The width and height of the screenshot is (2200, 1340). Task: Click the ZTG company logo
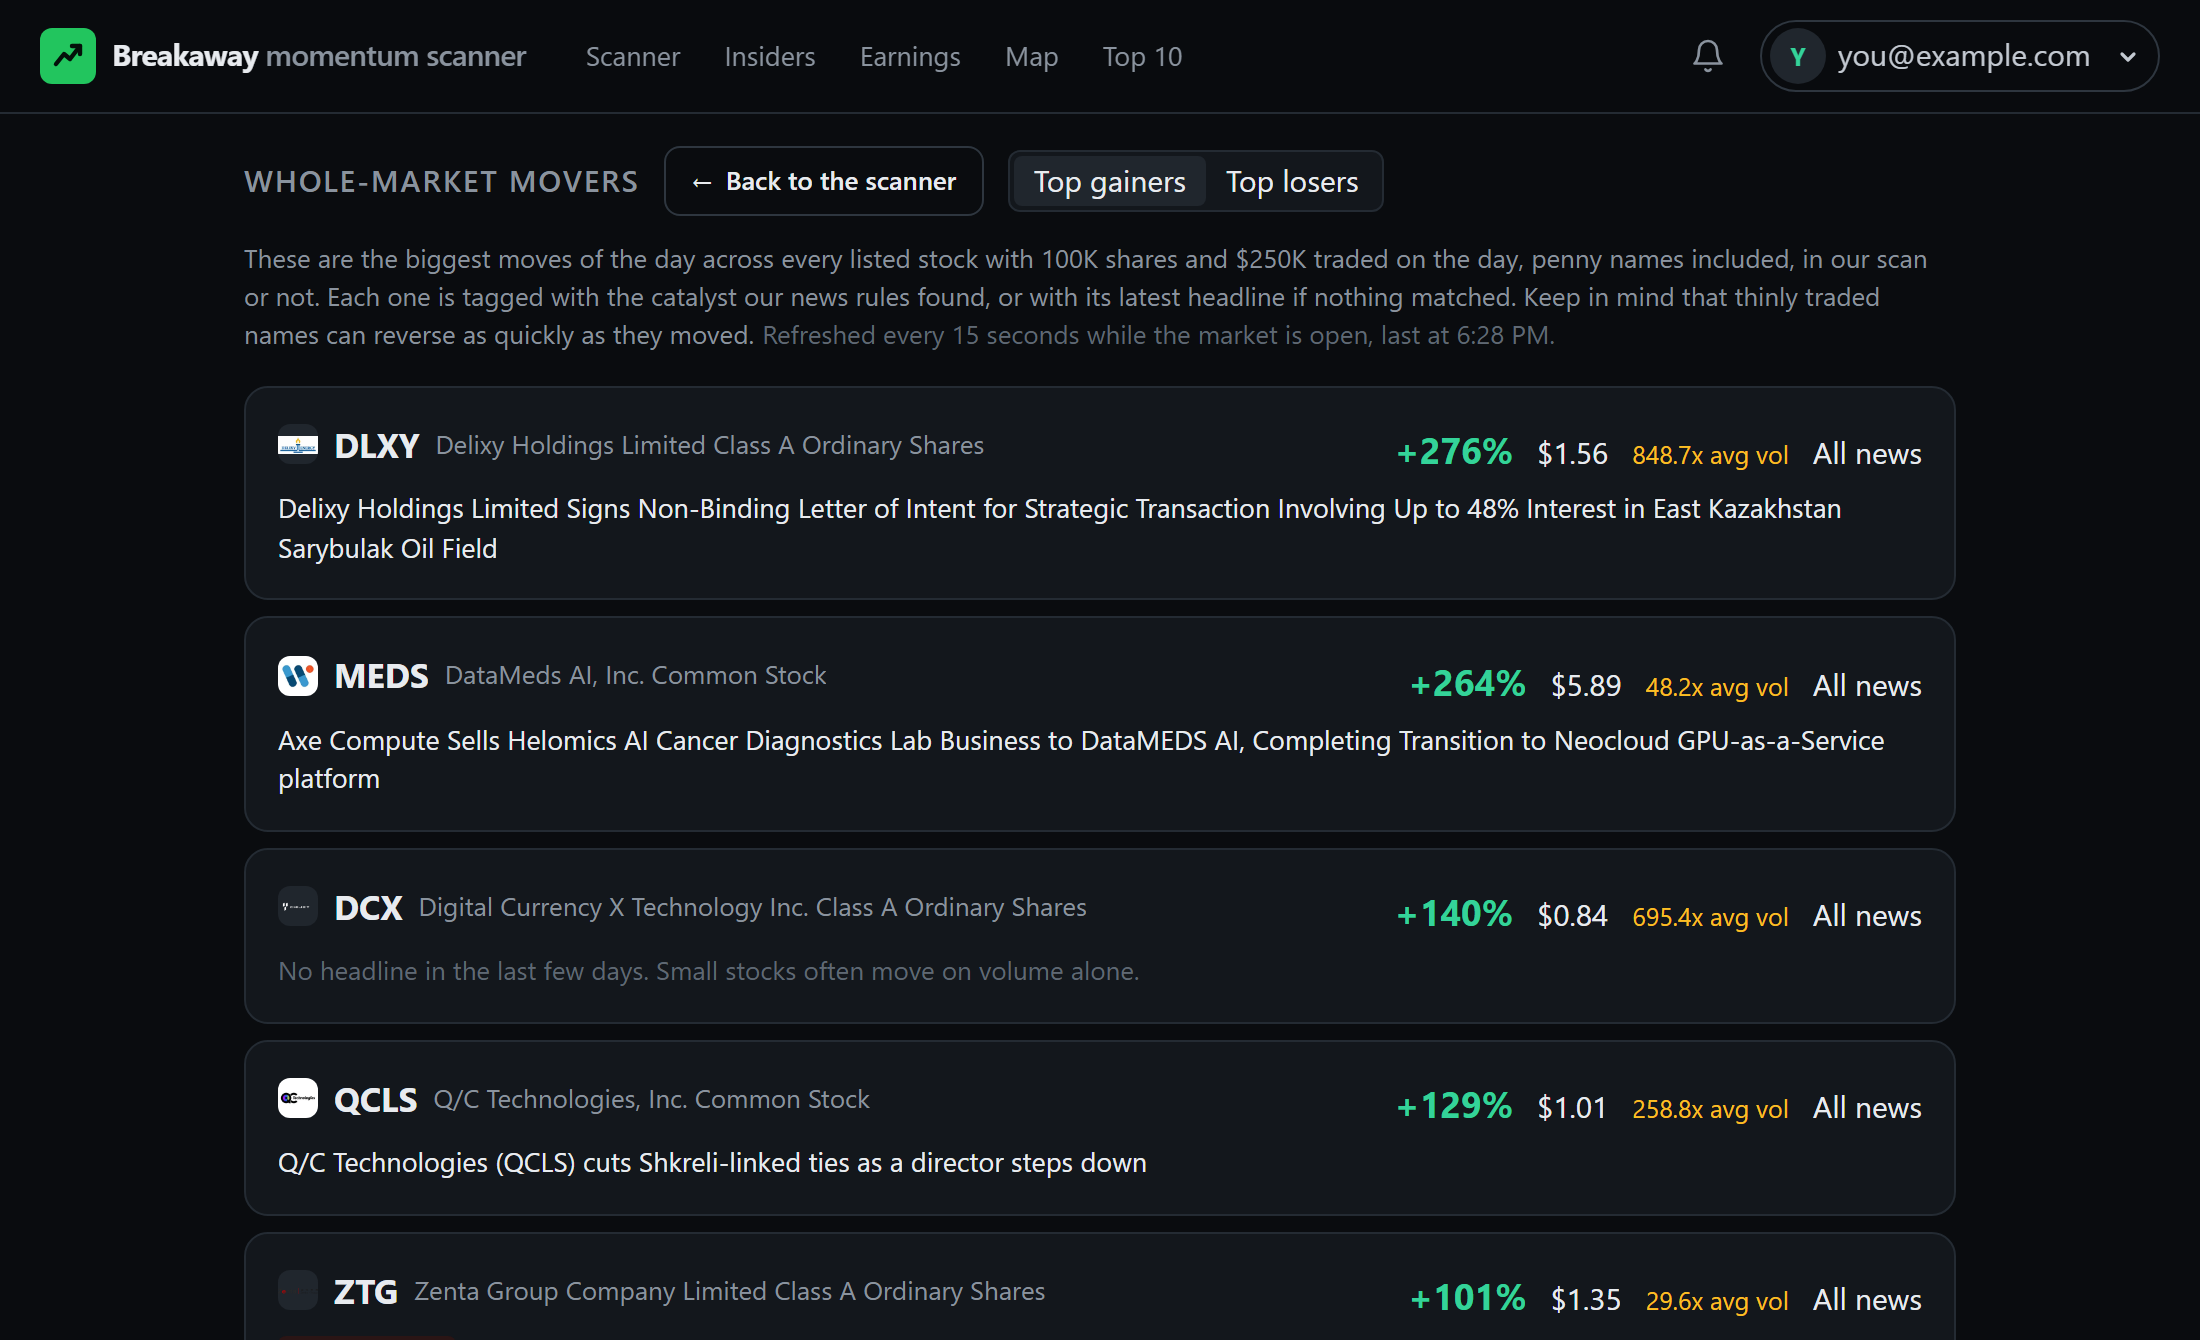(x=298, y=1291)
